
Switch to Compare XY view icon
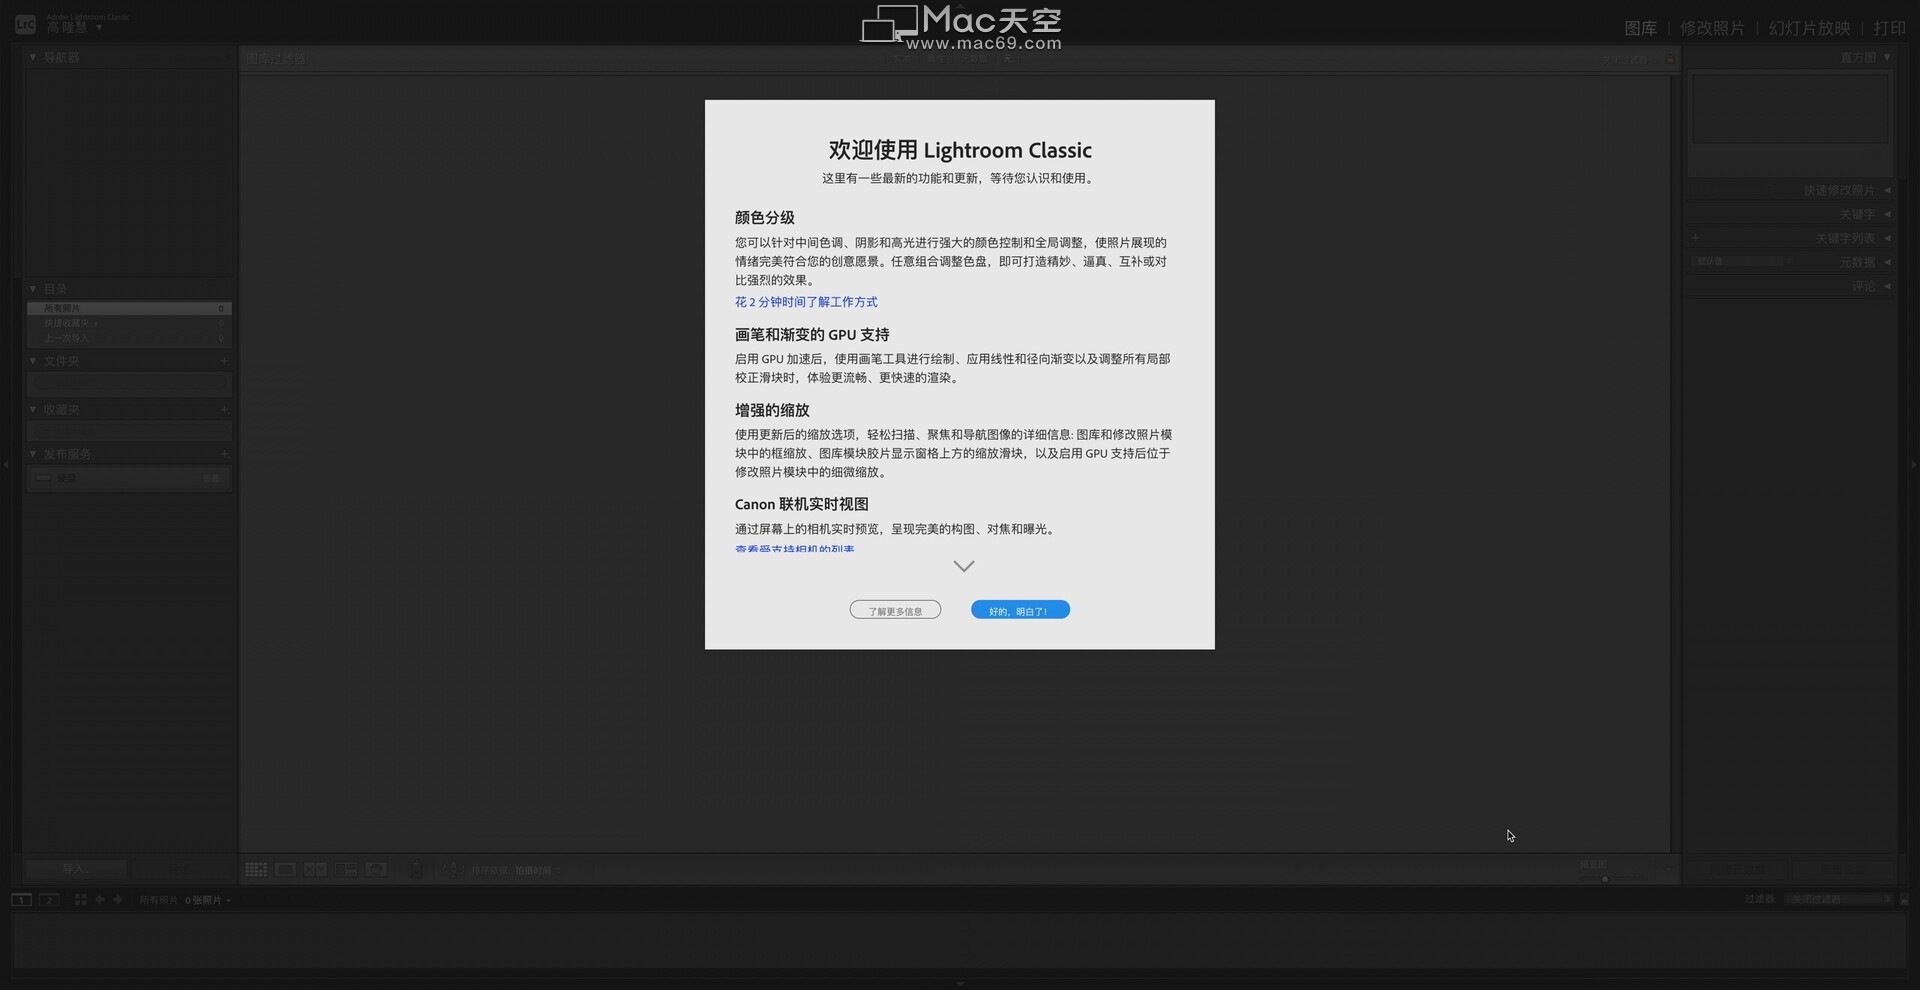316,869
